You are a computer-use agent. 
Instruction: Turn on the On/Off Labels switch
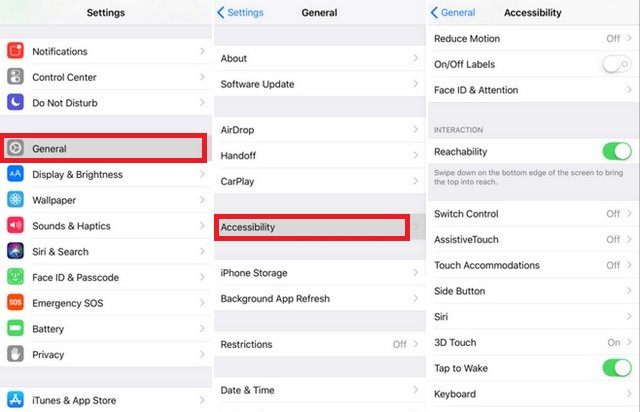pos(616,64)
